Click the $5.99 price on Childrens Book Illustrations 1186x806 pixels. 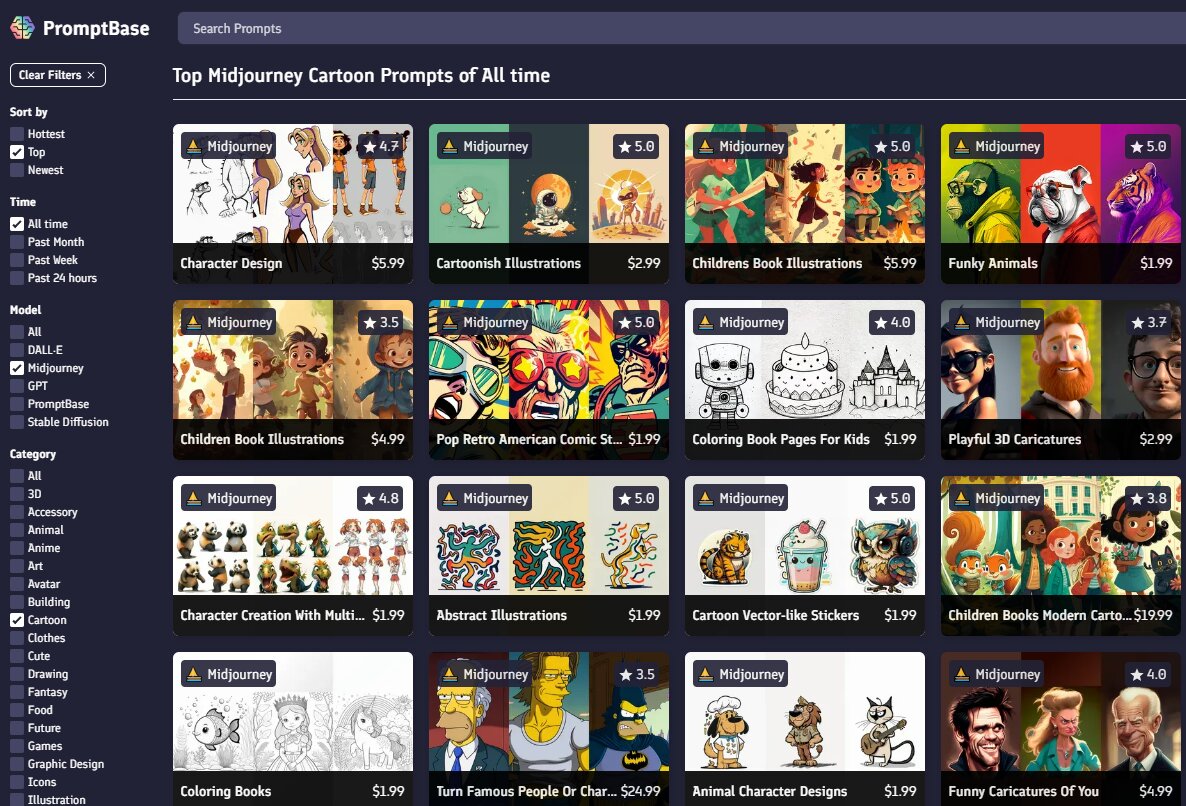[x=900, y=263]
